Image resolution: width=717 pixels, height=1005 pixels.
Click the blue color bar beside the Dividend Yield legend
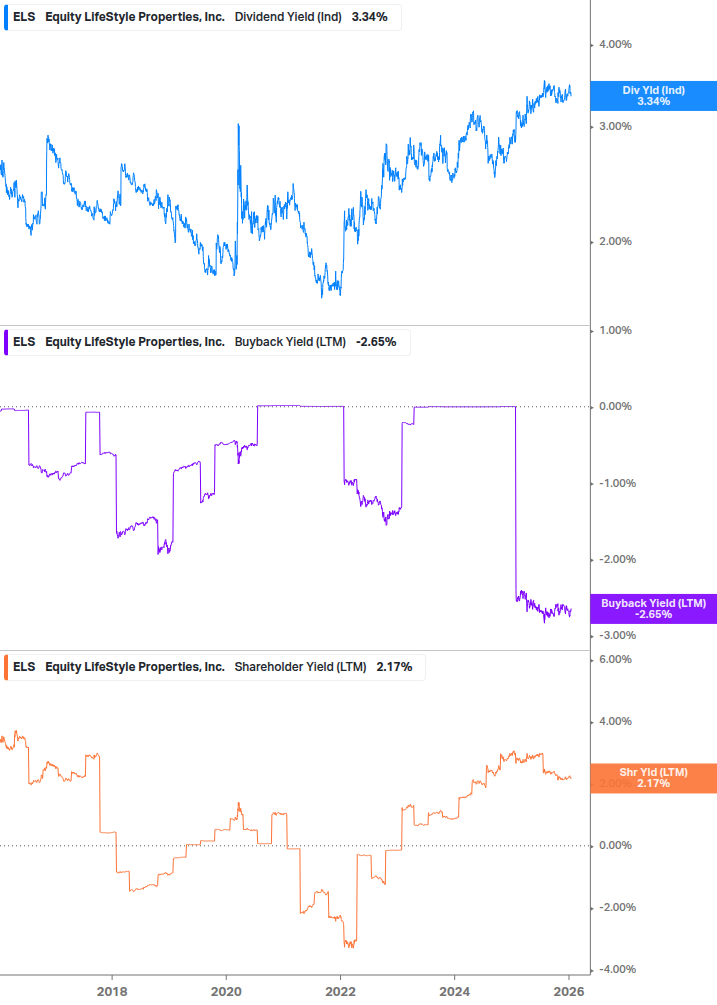(x=6, y=17)
